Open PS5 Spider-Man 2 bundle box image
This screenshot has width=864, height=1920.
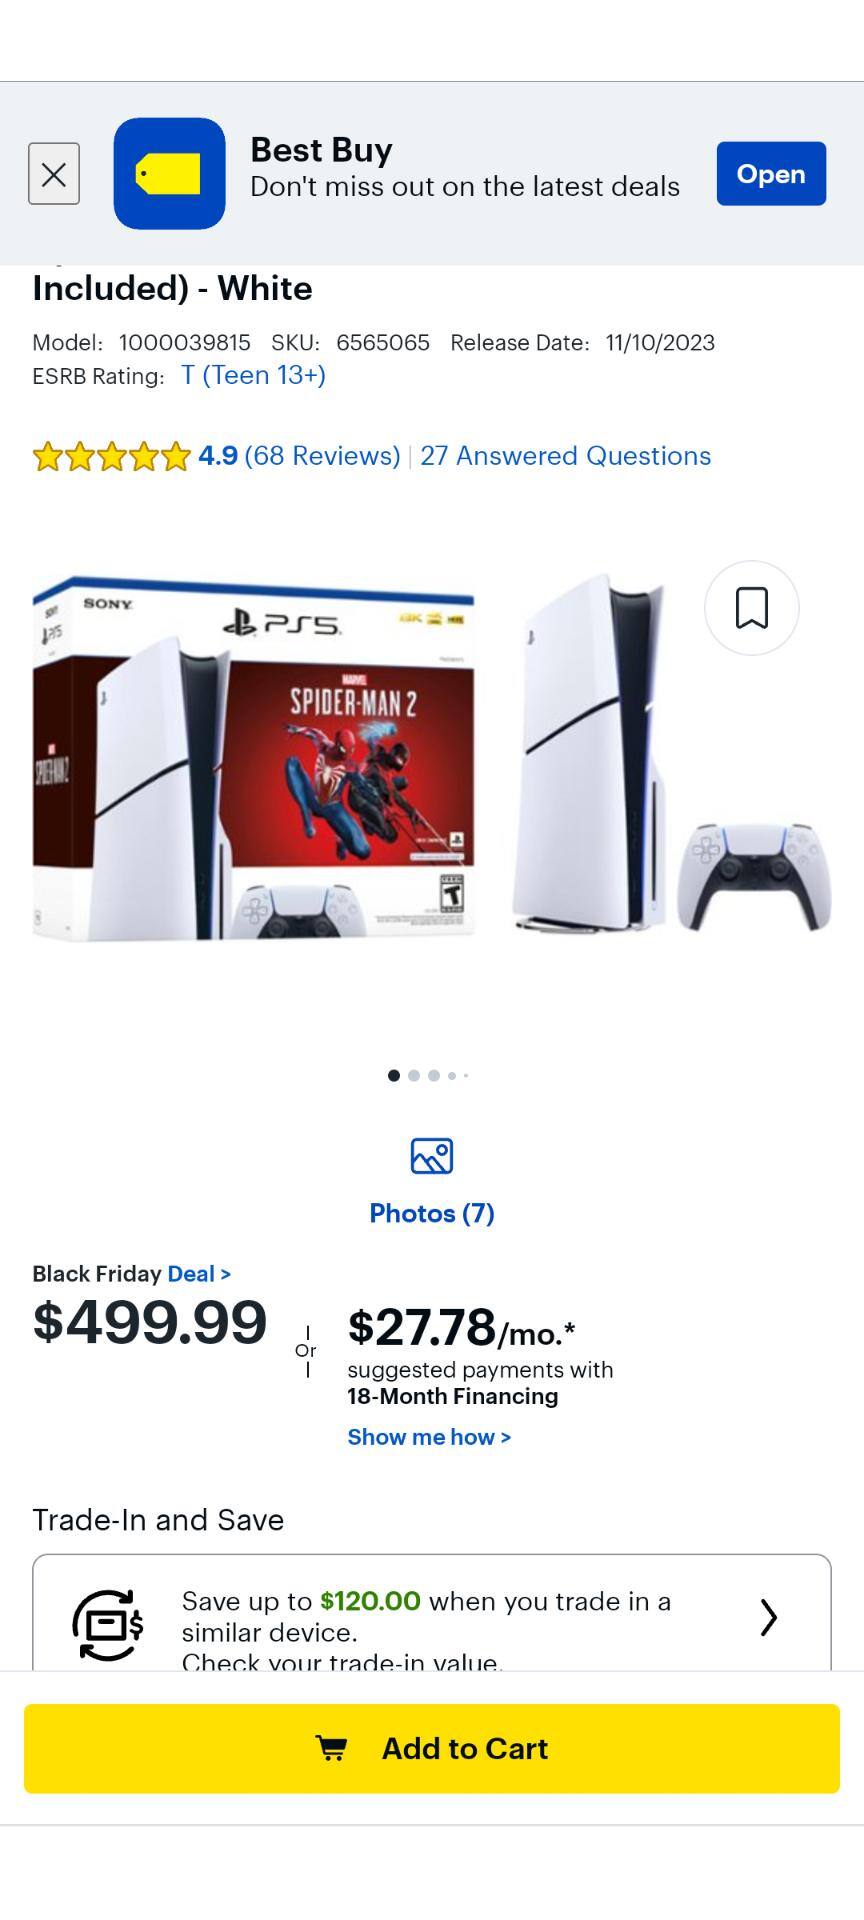click(253, 758)
